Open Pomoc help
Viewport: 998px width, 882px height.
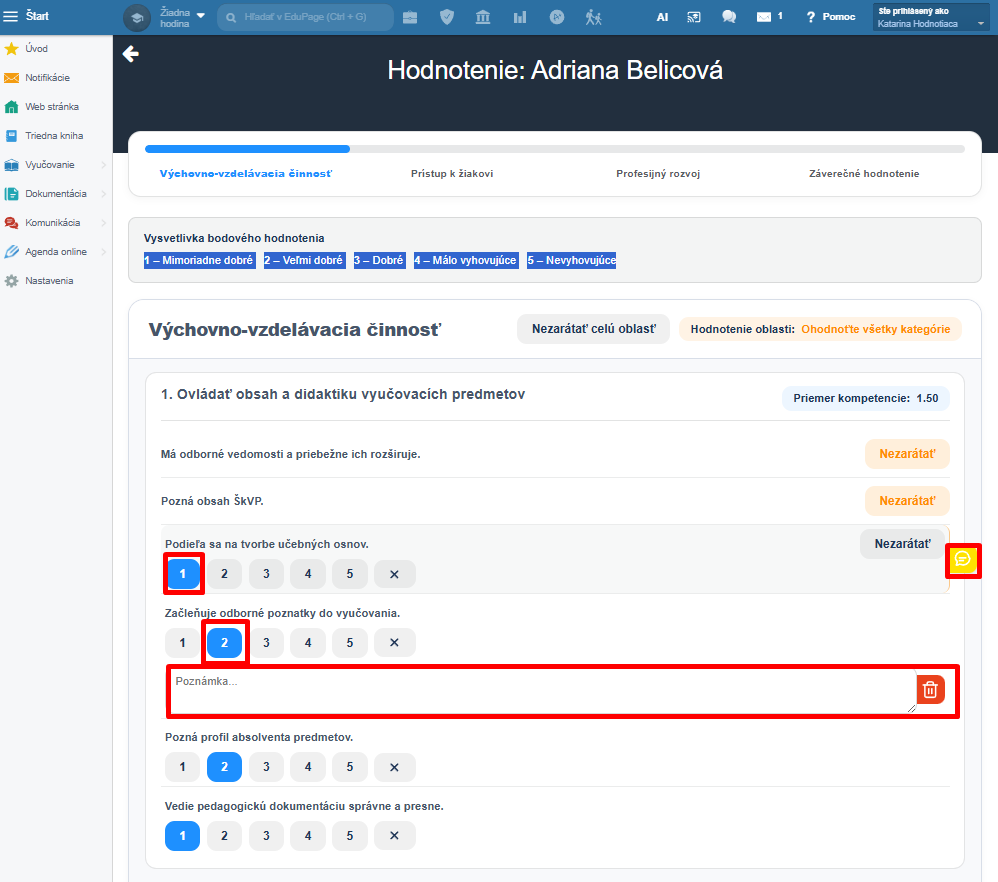pos(831,17)
